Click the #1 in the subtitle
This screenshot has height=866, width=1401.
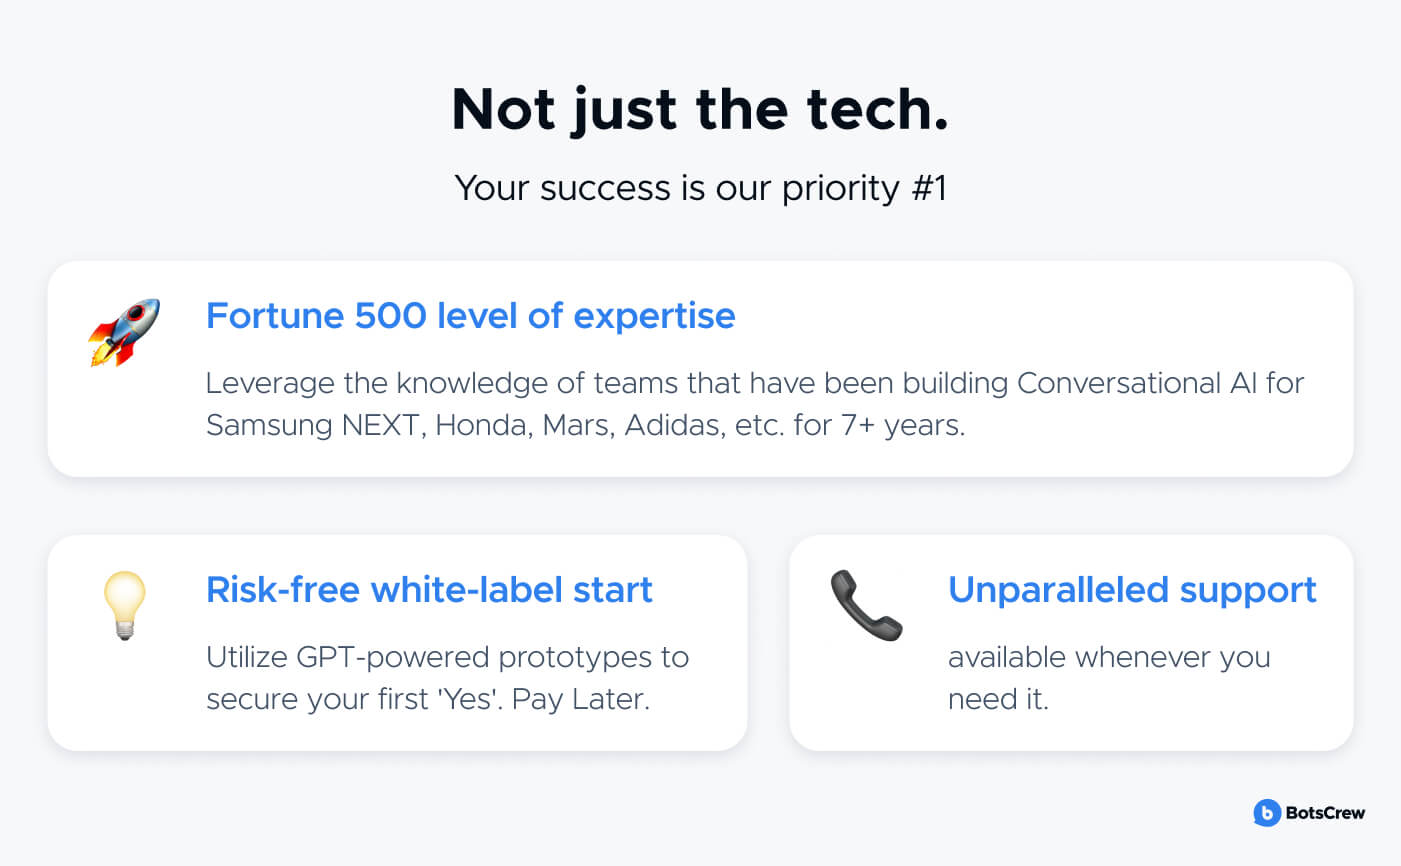(x=928, y=188)
